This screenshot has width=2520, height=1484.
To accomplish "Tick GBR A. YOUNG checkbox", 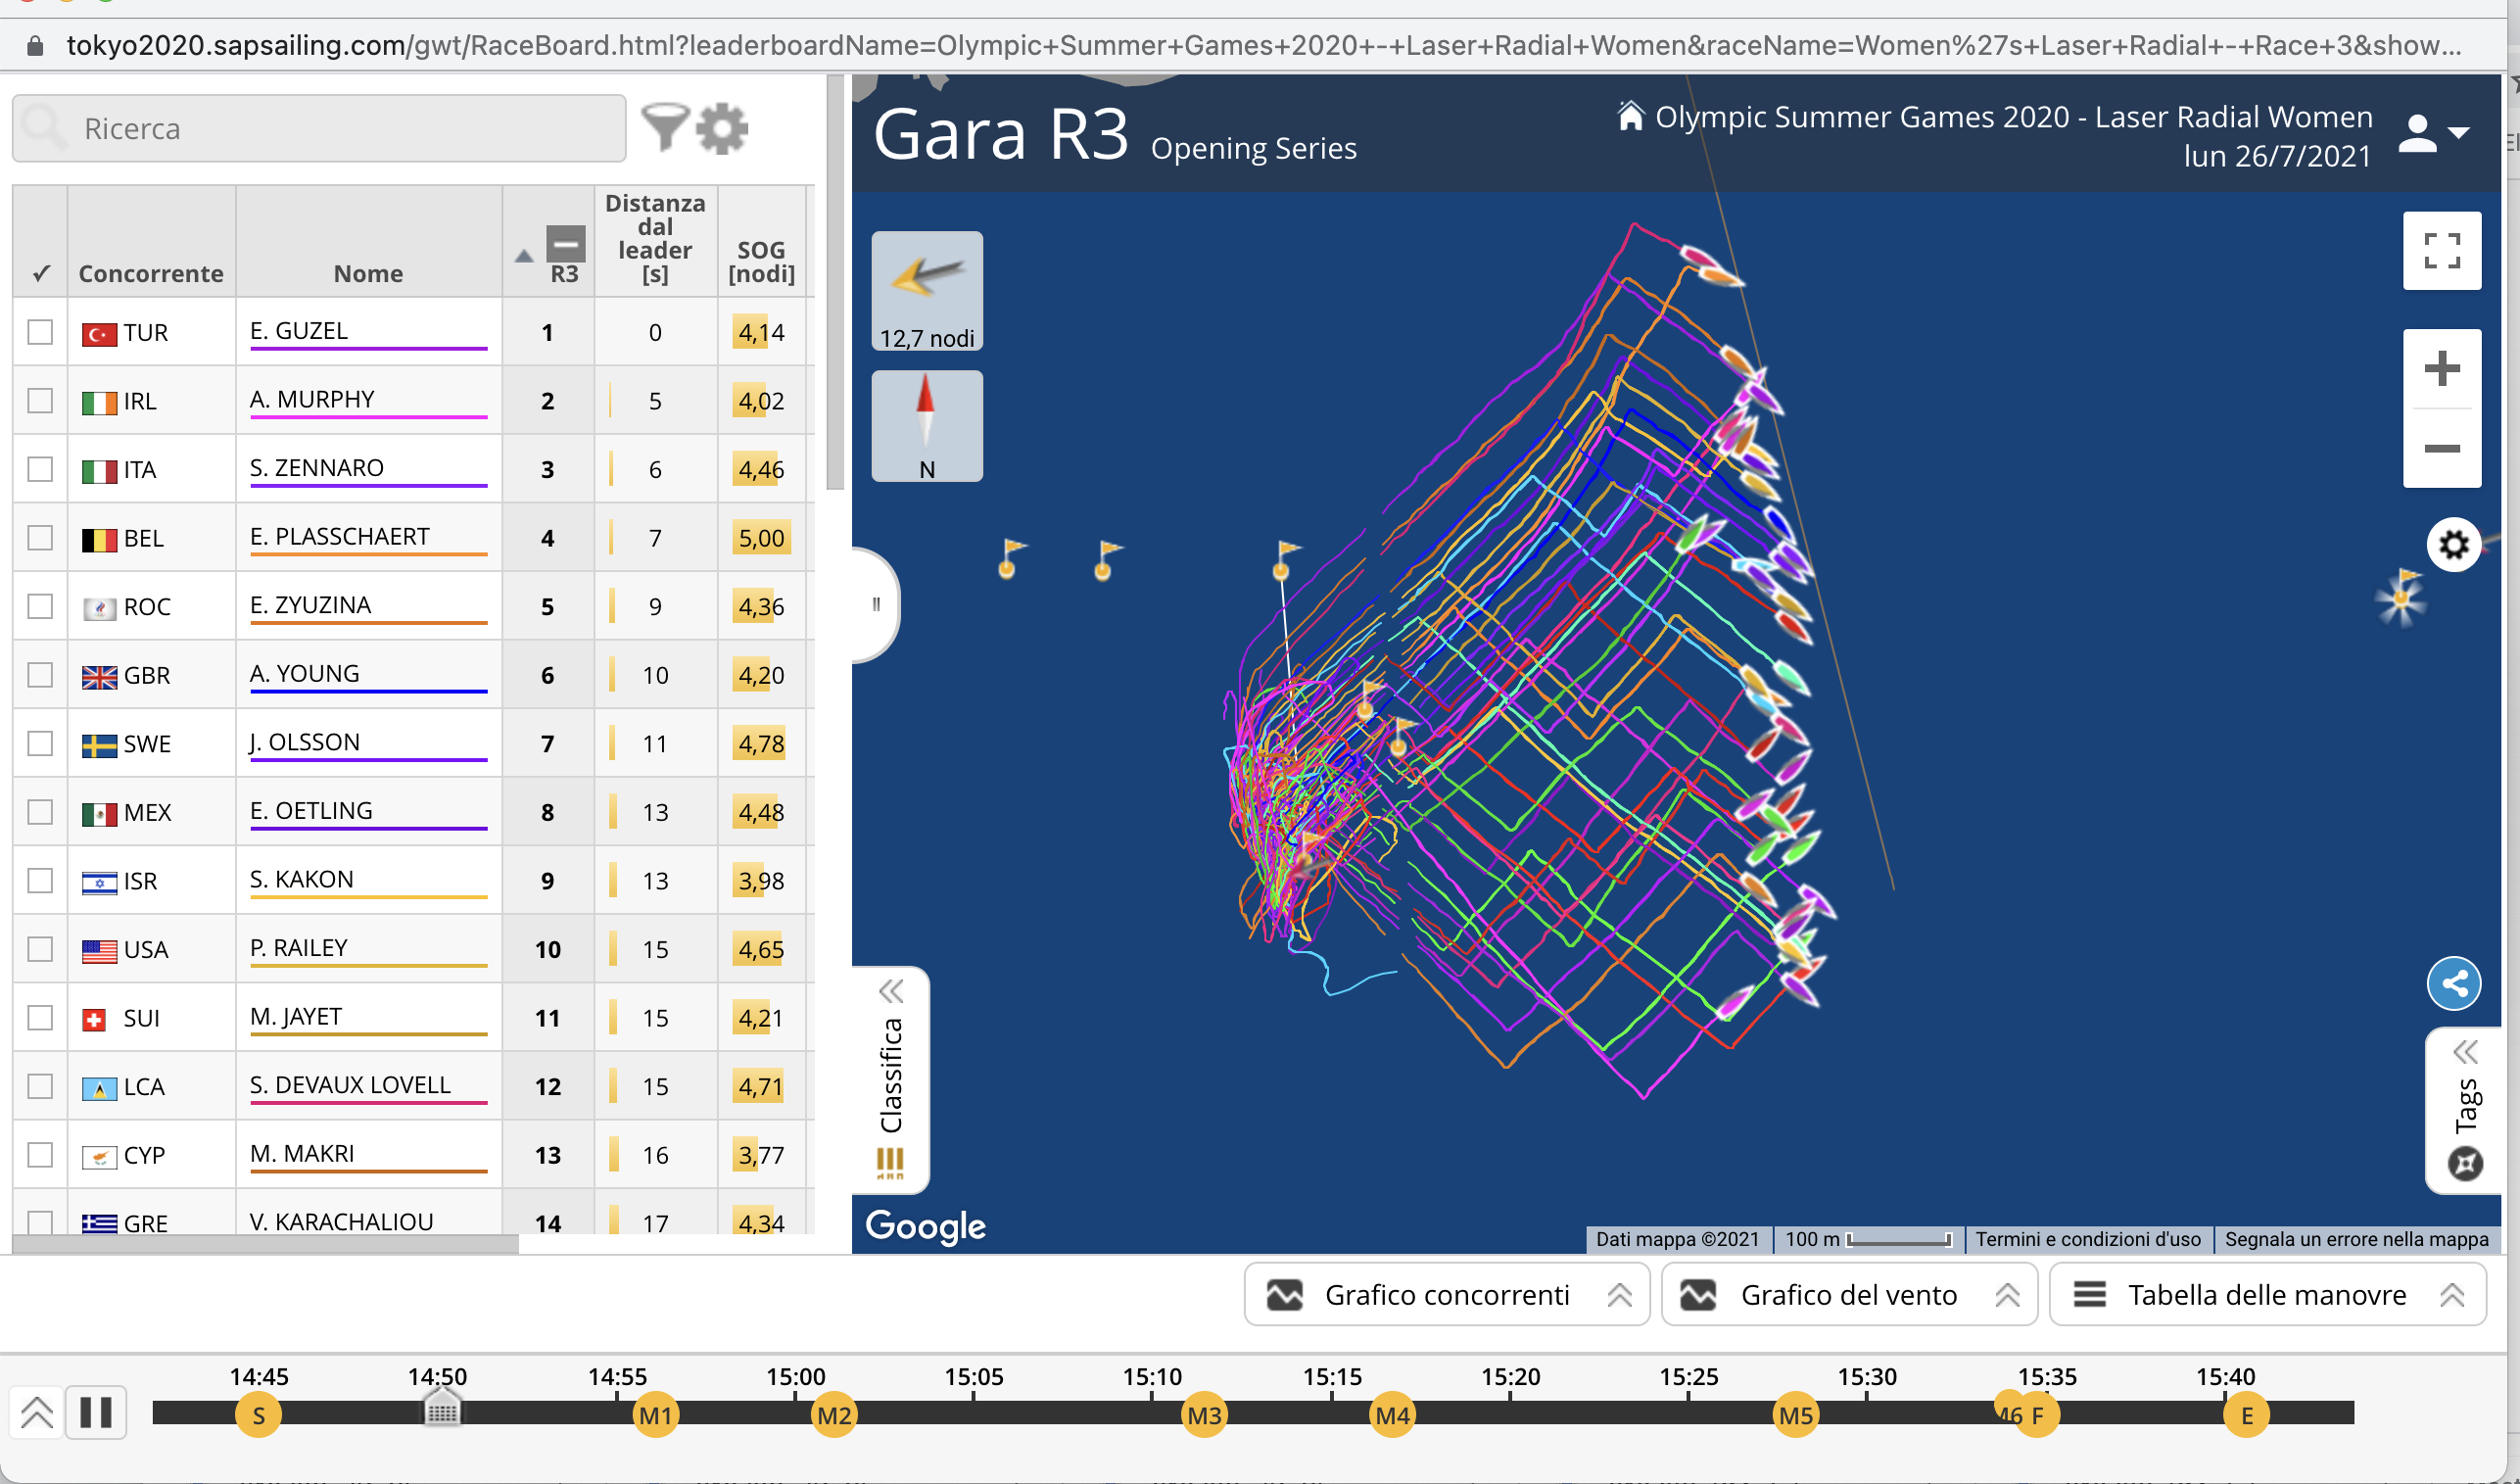I will coord(40,675).
